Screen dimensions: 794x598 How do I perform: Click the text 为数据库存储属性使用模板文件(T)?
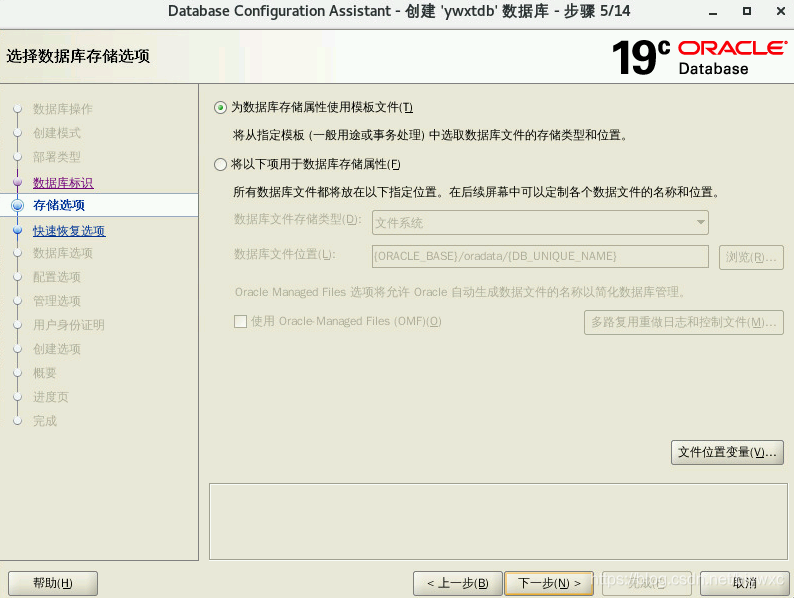point(322,107)
